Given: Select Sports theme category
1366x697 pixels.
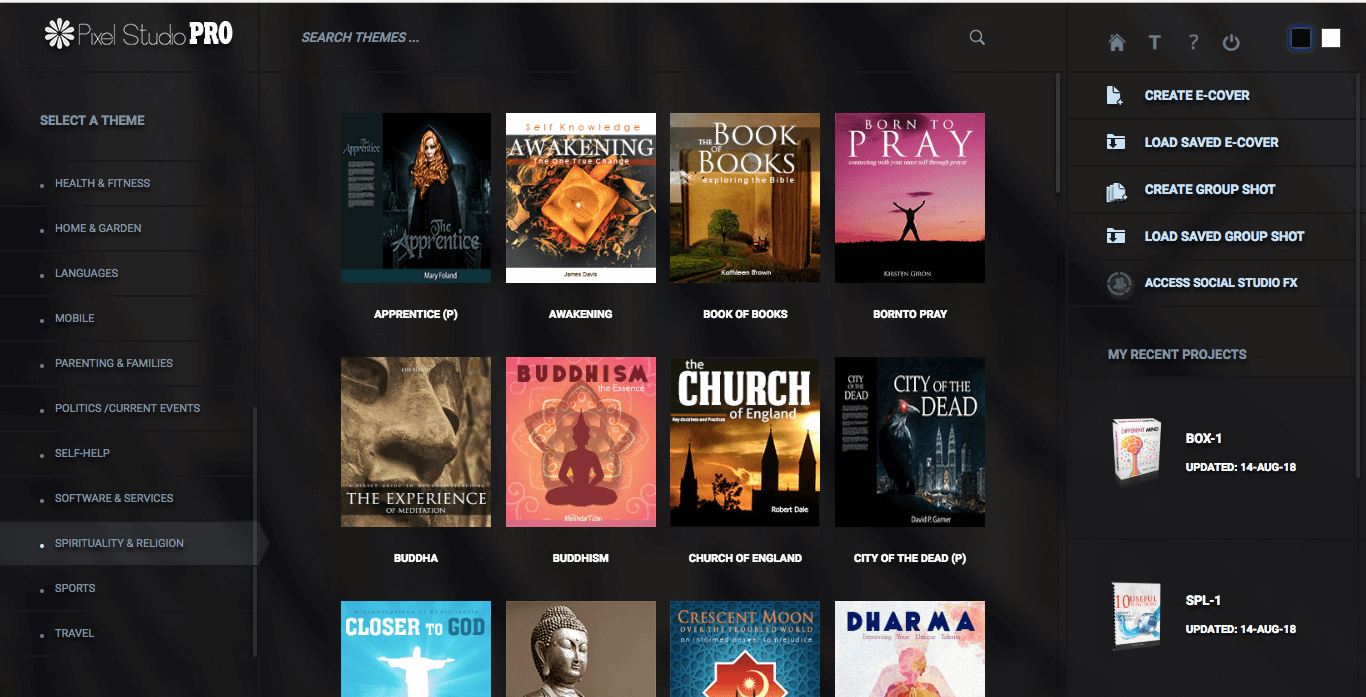Looking at the screenshot, I should (75, 588).
